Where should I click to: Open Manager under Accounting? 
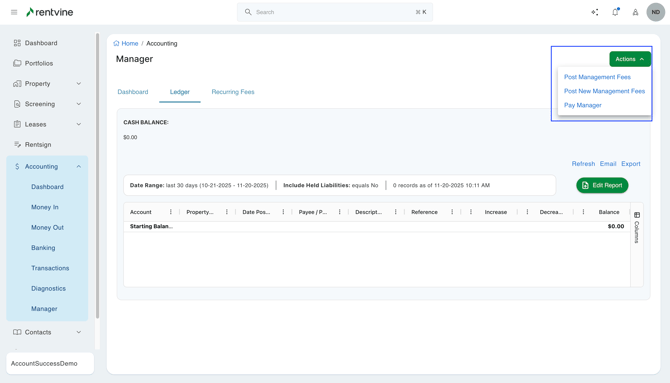pyautogui.click(x=44, y=309)
